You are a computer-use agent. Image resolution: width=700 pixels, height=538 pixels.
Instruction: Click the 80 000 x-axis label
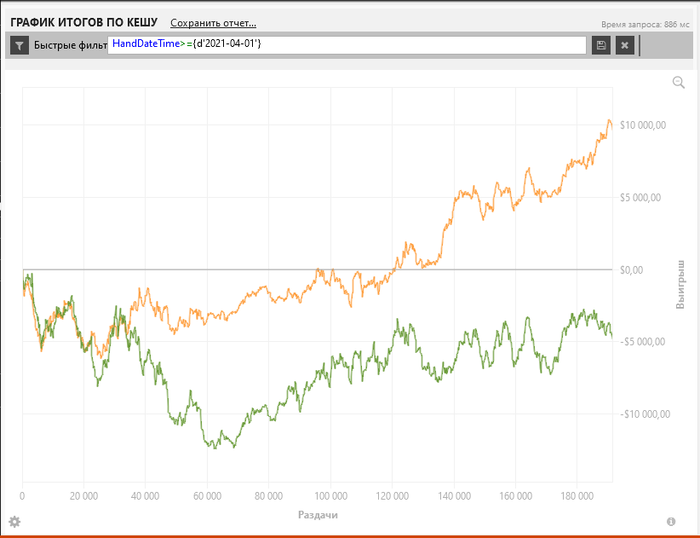269,496
